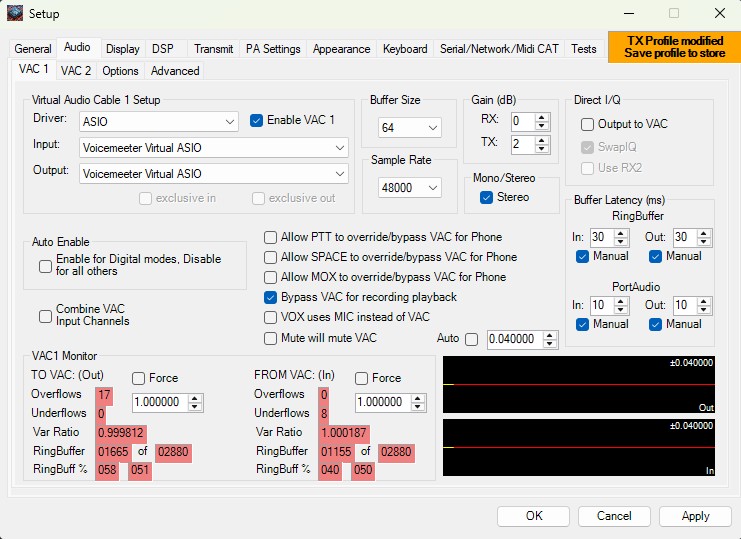Image resolution: width=741 pixels, height=539 pixels.
Task: Increase the RX gain spinner value
Action: point(542,116)
